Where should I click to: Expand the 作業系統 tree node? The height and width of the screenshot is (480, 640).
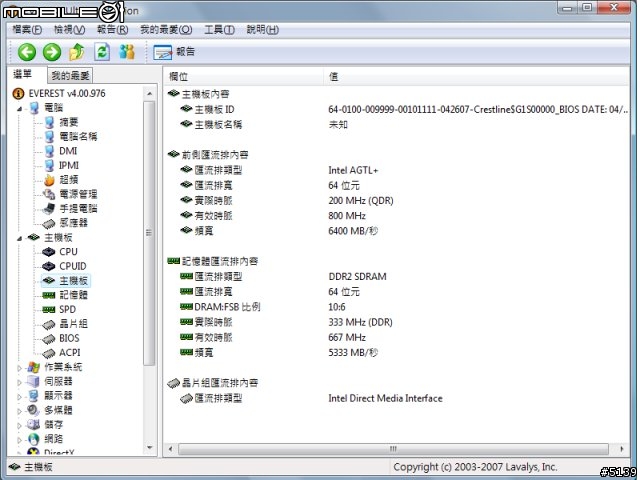coord(19,368)
